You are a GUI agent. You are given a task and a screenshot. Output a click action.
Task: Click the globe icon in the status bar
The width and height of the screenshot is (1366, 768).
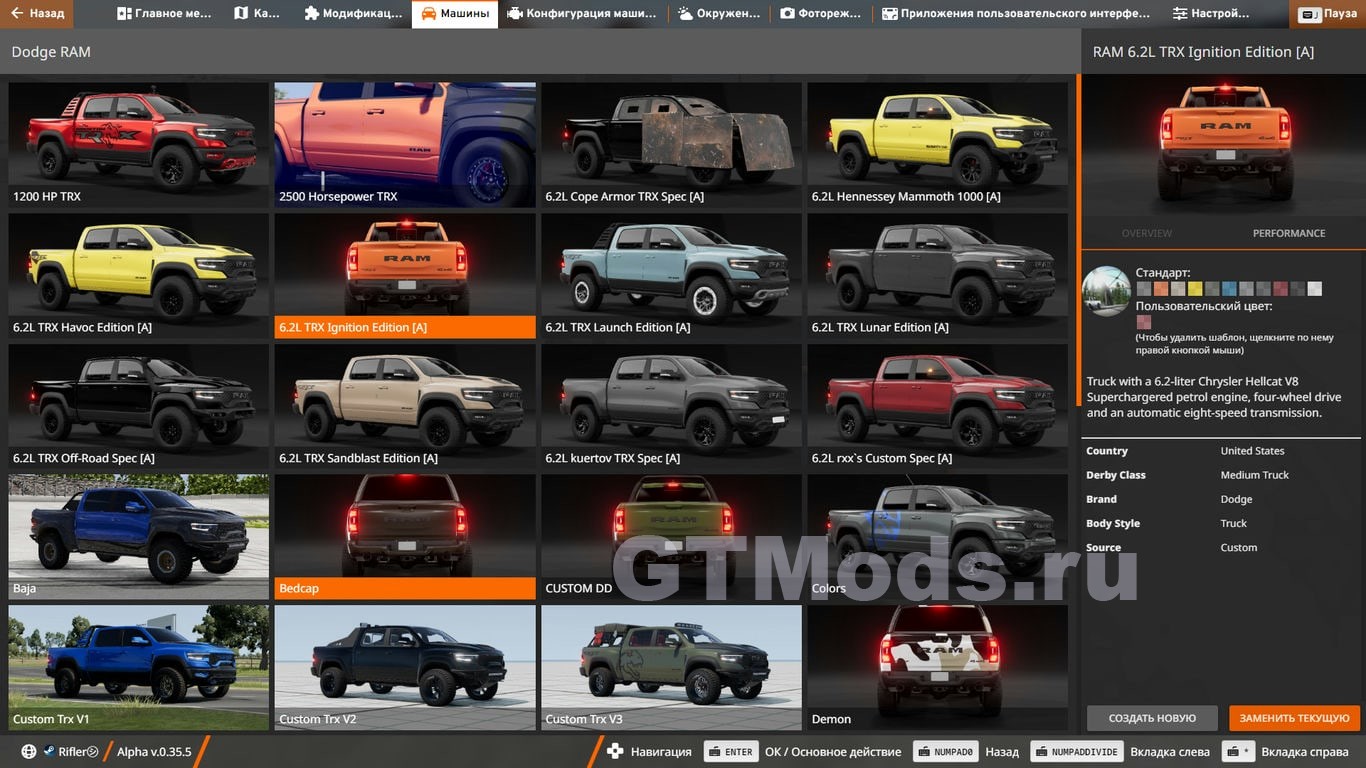tap(29, 752)
